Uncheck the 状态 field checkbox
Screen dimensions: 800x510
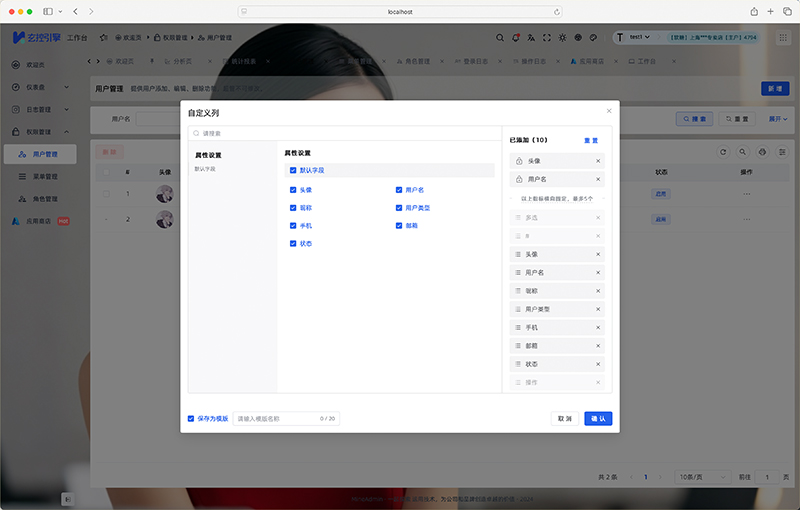click(x=293, y=244)
